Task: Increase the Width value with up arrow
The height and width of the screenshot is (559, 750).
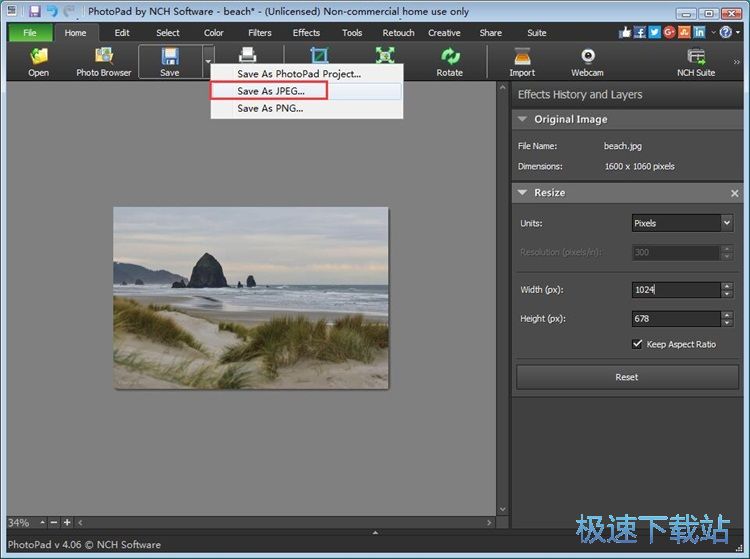Action: 727,285
